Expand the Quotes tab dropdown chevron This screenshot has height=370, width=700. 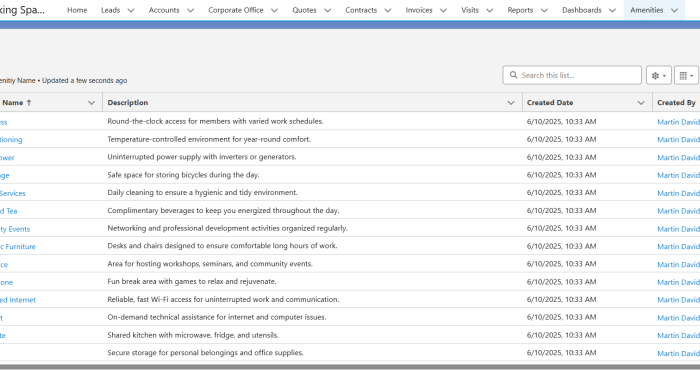(327, 10)
